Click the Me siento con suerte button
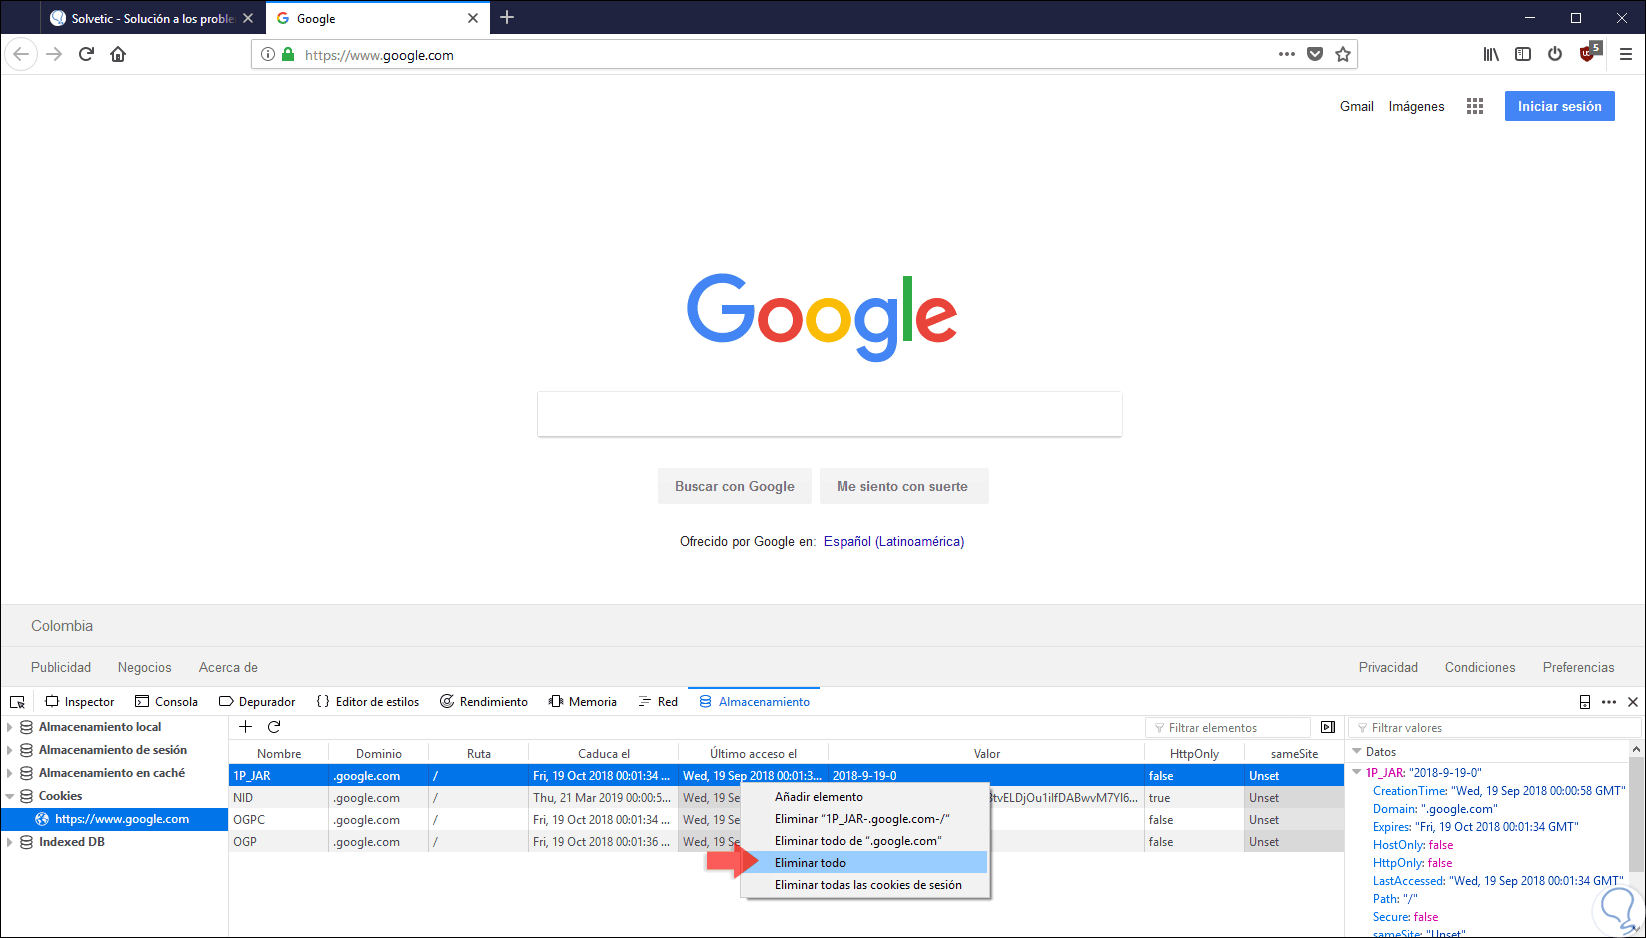 tap(902, 486)
